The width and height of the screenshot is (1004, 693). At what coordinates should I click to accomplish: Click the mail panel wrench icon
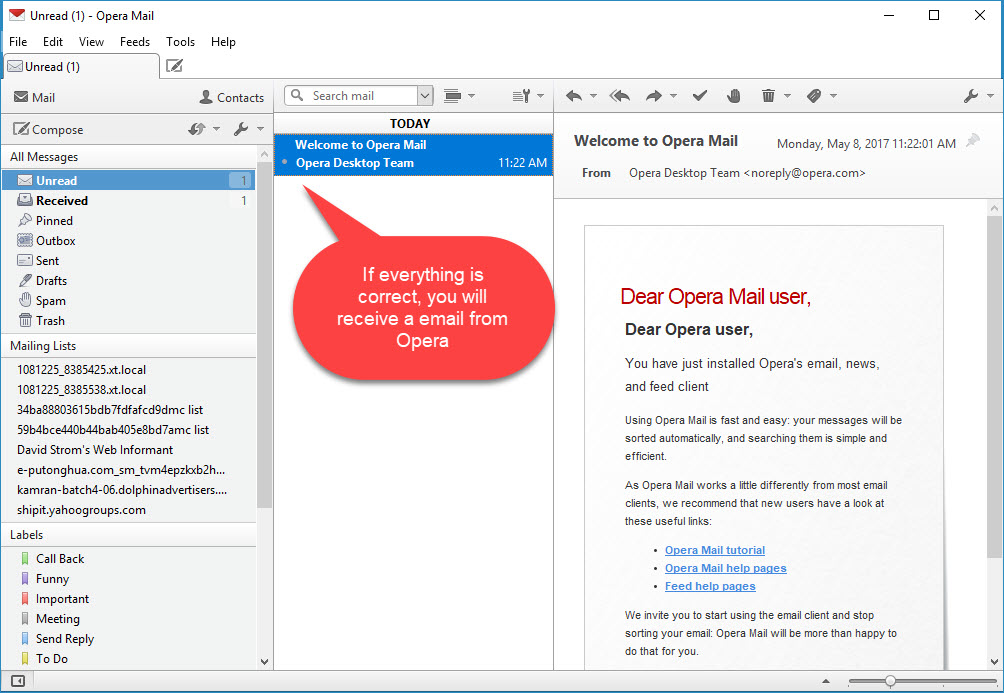click(x=241, y=129)
